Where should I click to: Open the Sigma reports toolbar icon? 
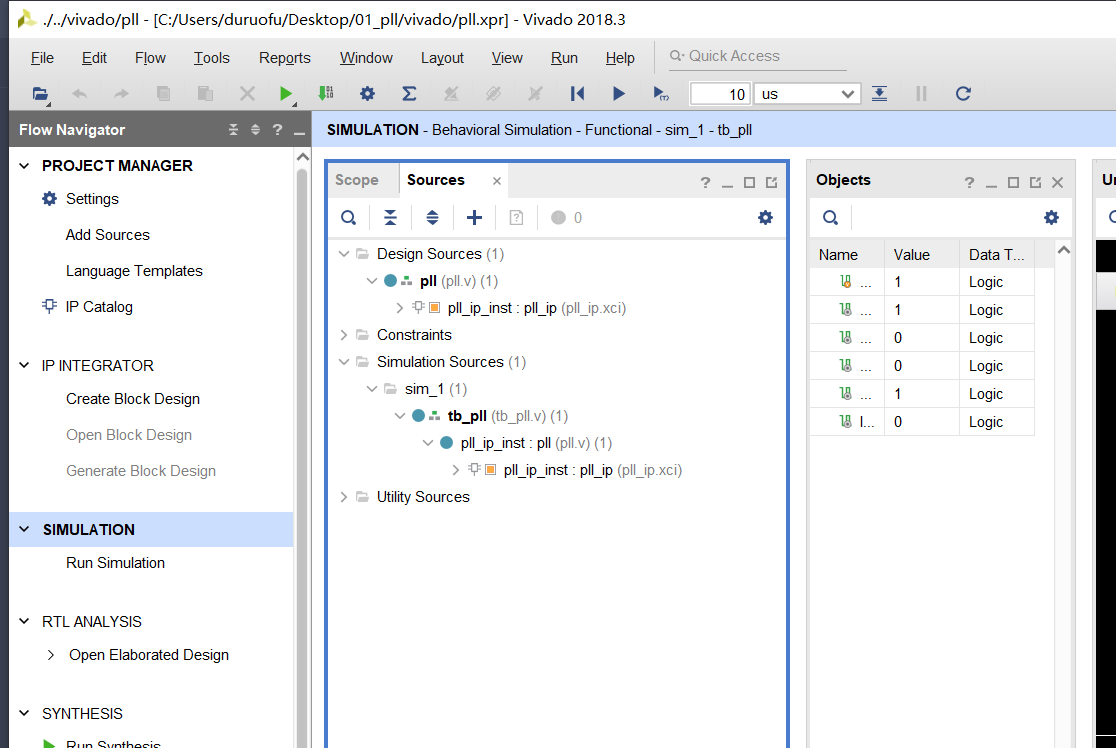pyautogui.click(x=409, y=94)
